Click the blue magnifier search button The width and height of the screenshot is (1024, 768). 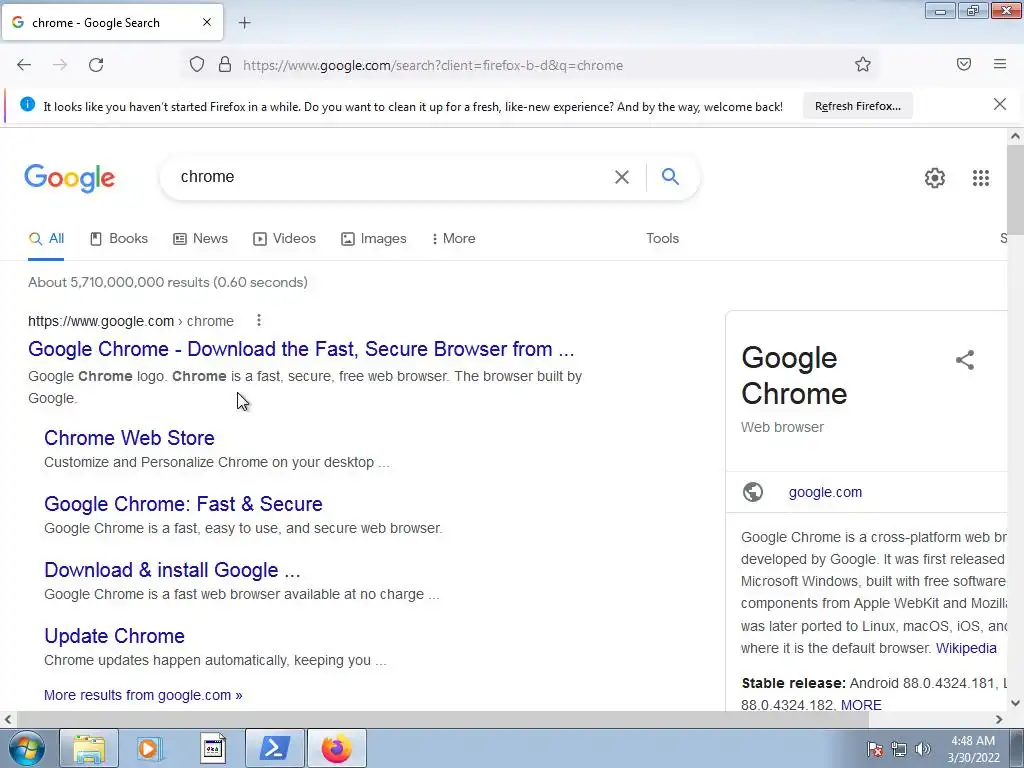coord(670,176)
